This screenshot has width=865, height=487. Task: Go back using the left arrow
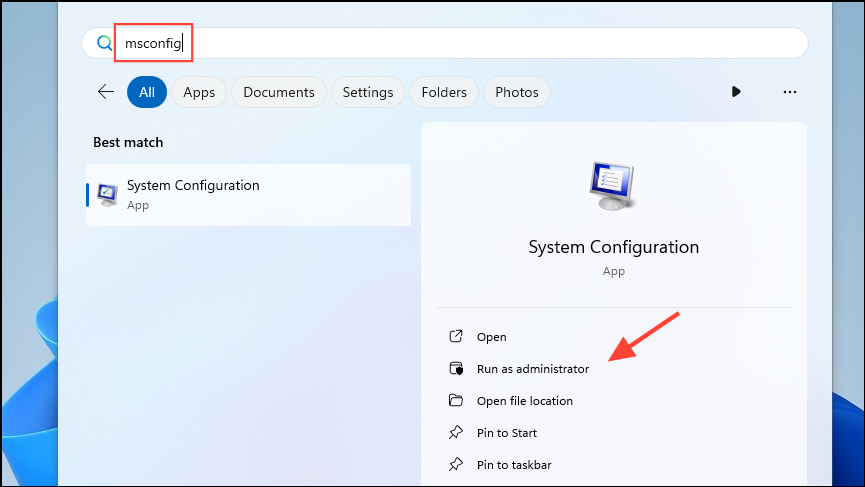(x=106, y=92)
